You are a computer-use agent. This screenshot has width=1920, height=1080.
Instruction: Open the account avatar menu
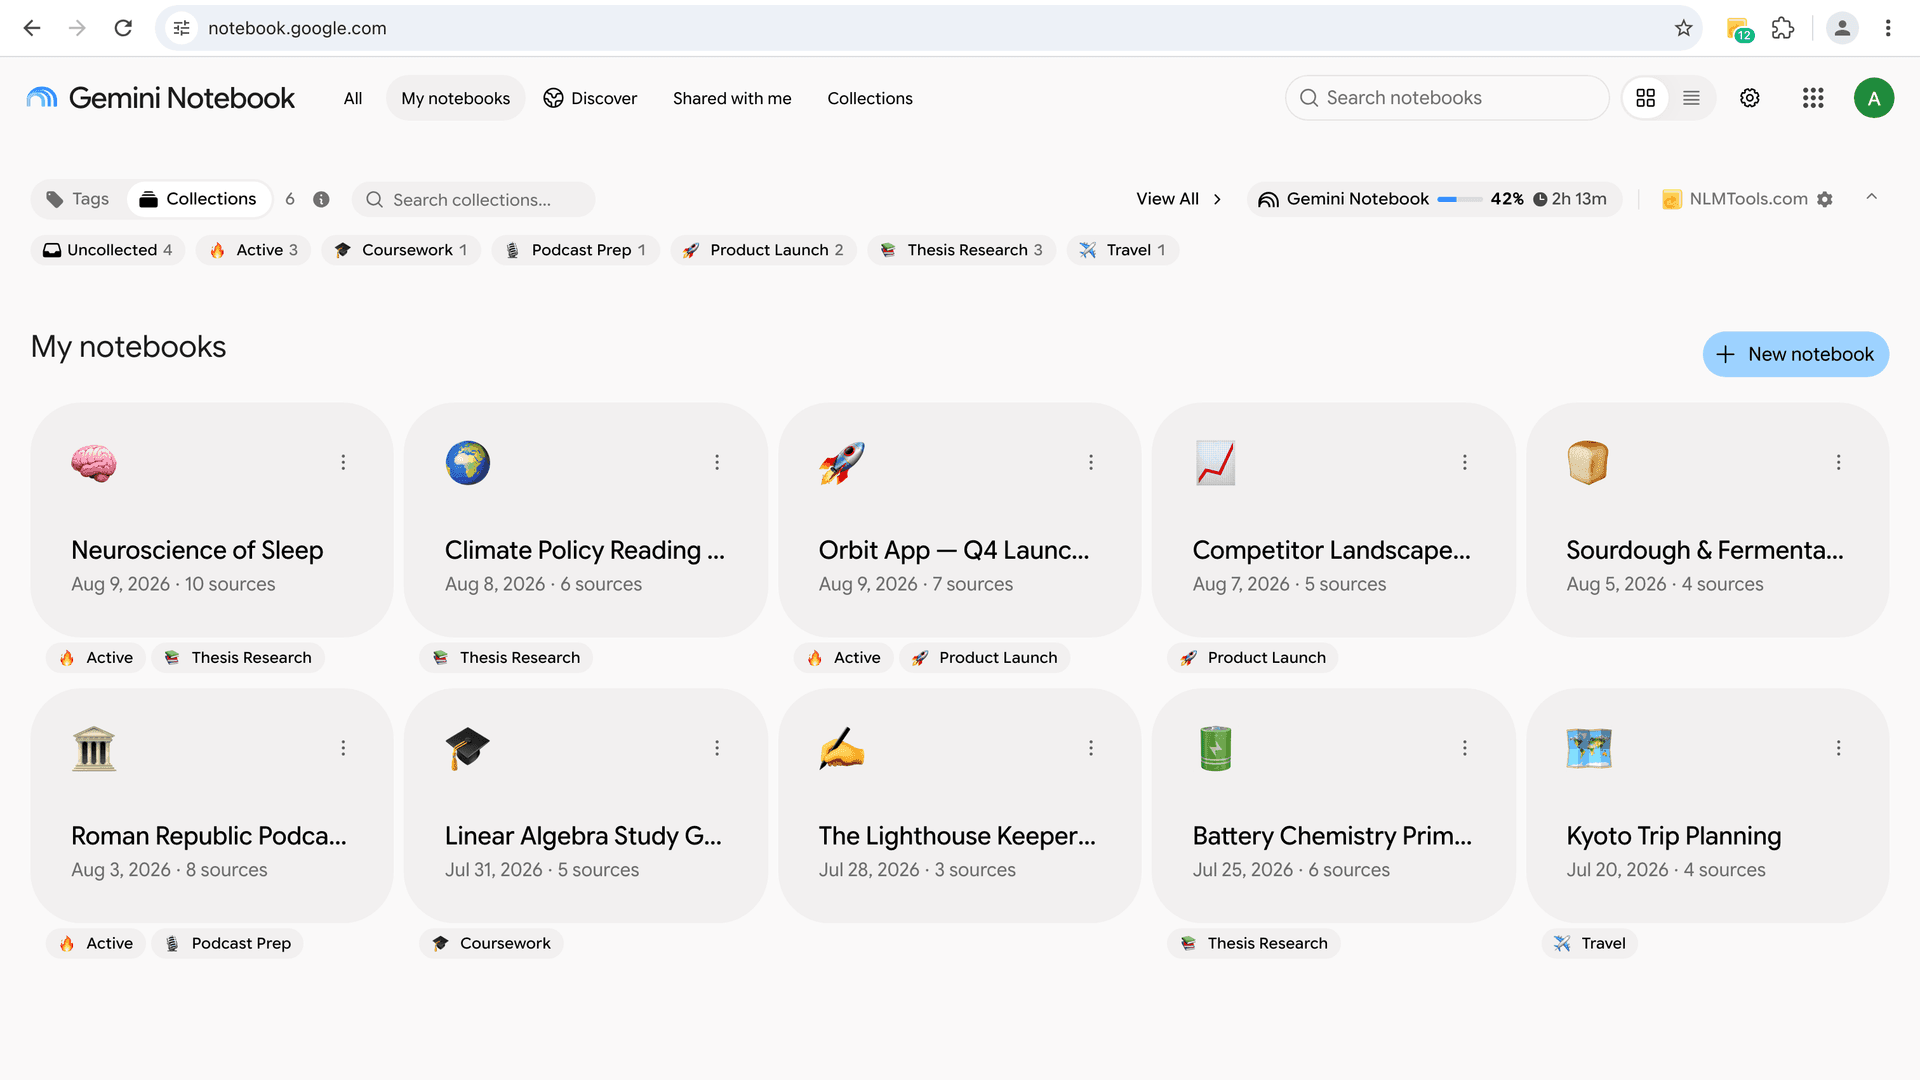tap(1873, 98)
